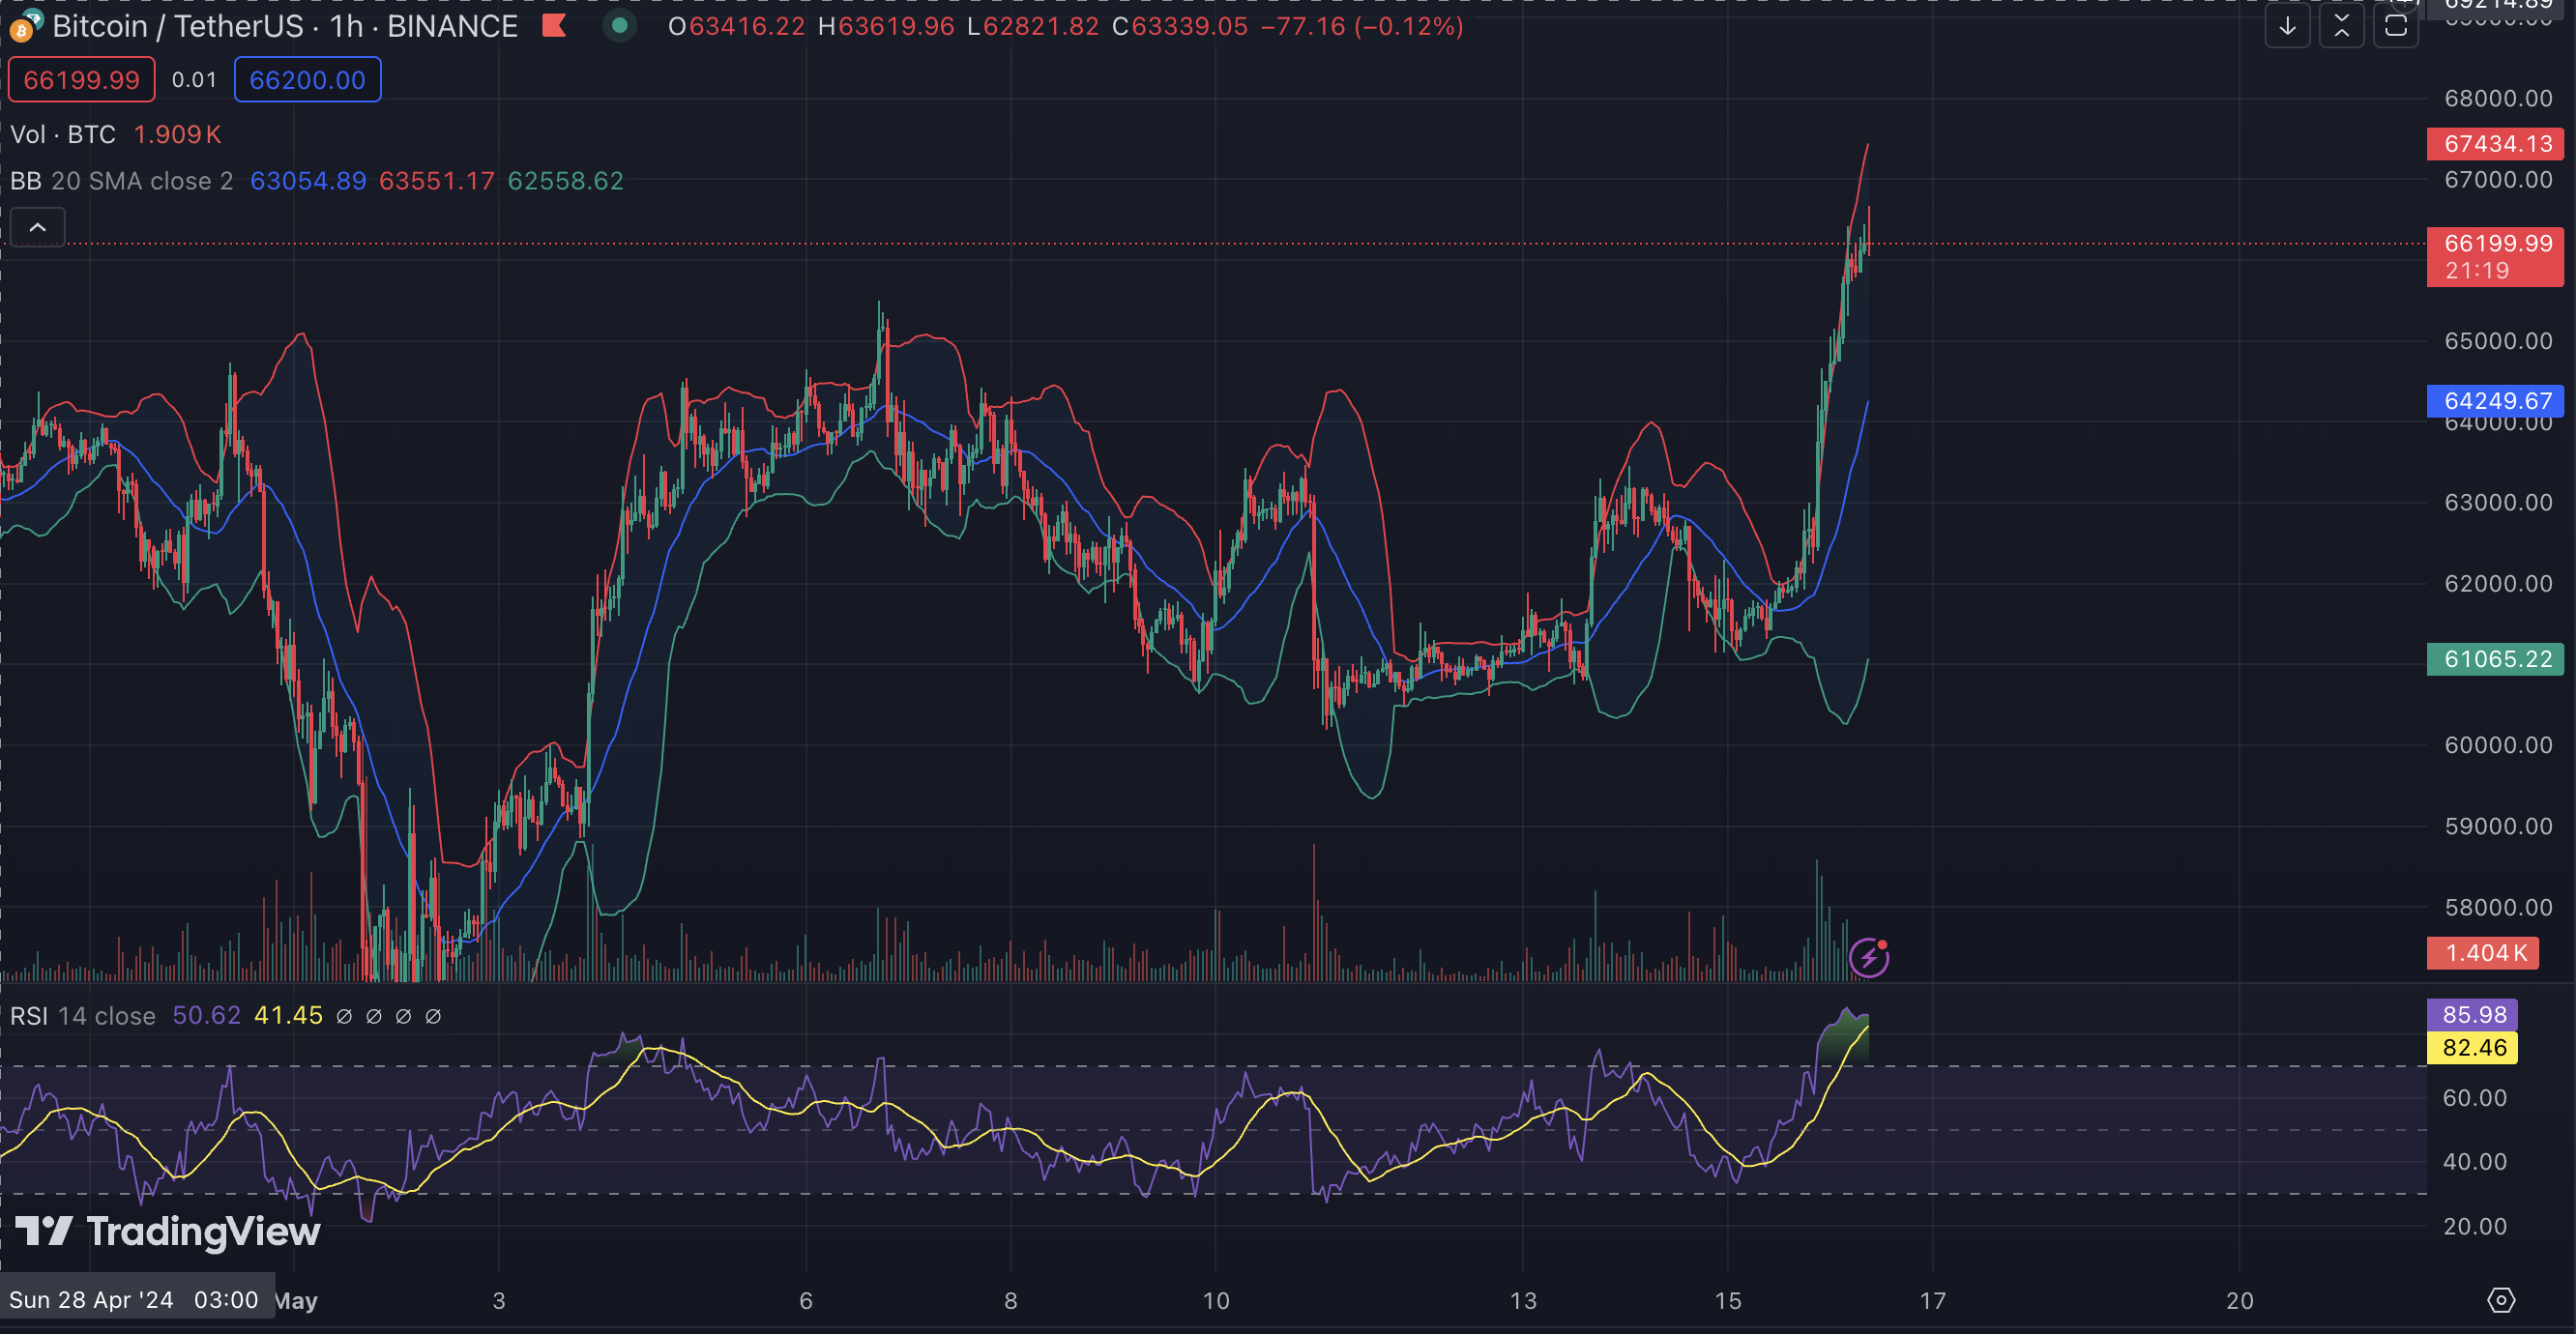Click the Sun 28 Apr '24 date label
The image size is (2576, 1334).
133,1299
